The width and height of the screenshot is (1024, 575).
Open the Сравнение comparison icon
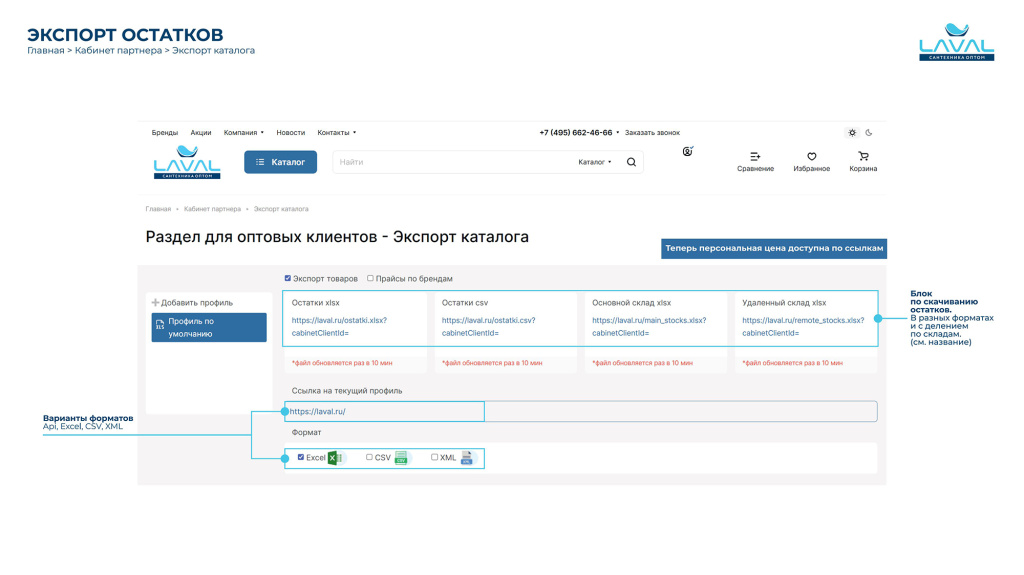click(x=755, y=157)
